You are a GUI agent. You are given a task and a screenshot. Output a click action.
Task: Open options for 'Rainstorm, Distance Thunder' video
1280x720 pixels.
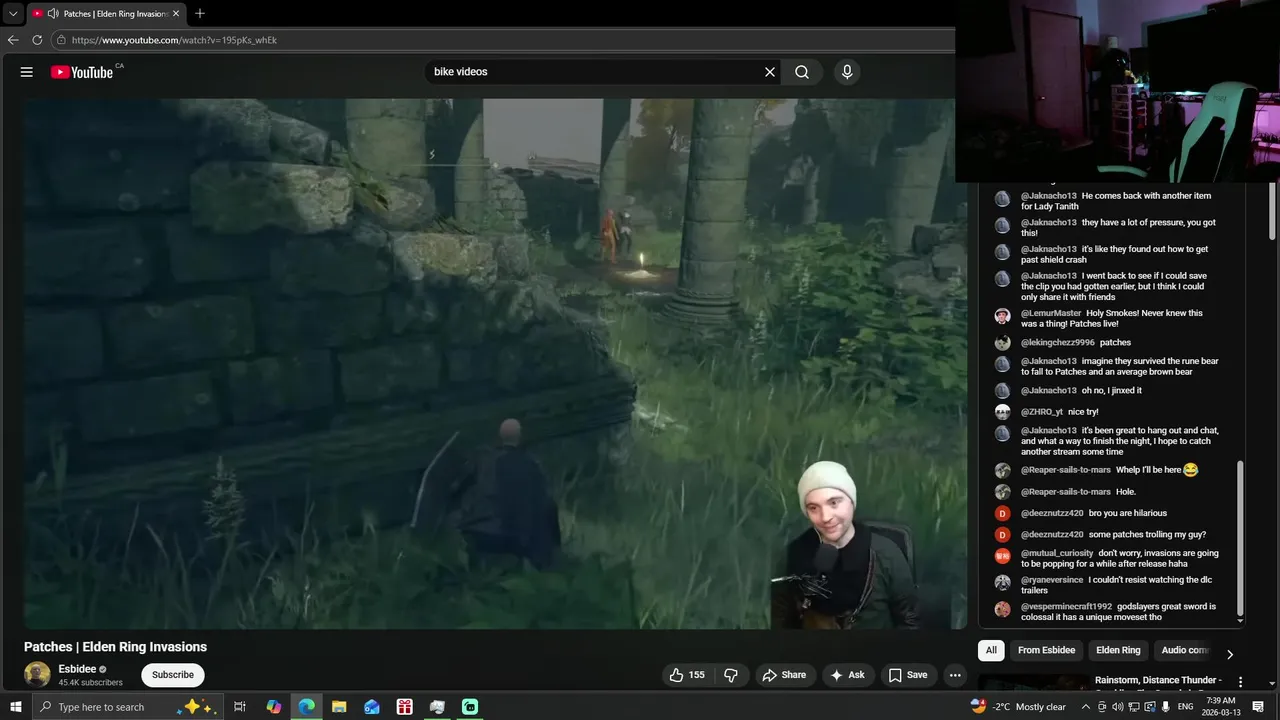[x=1241, y=682]
